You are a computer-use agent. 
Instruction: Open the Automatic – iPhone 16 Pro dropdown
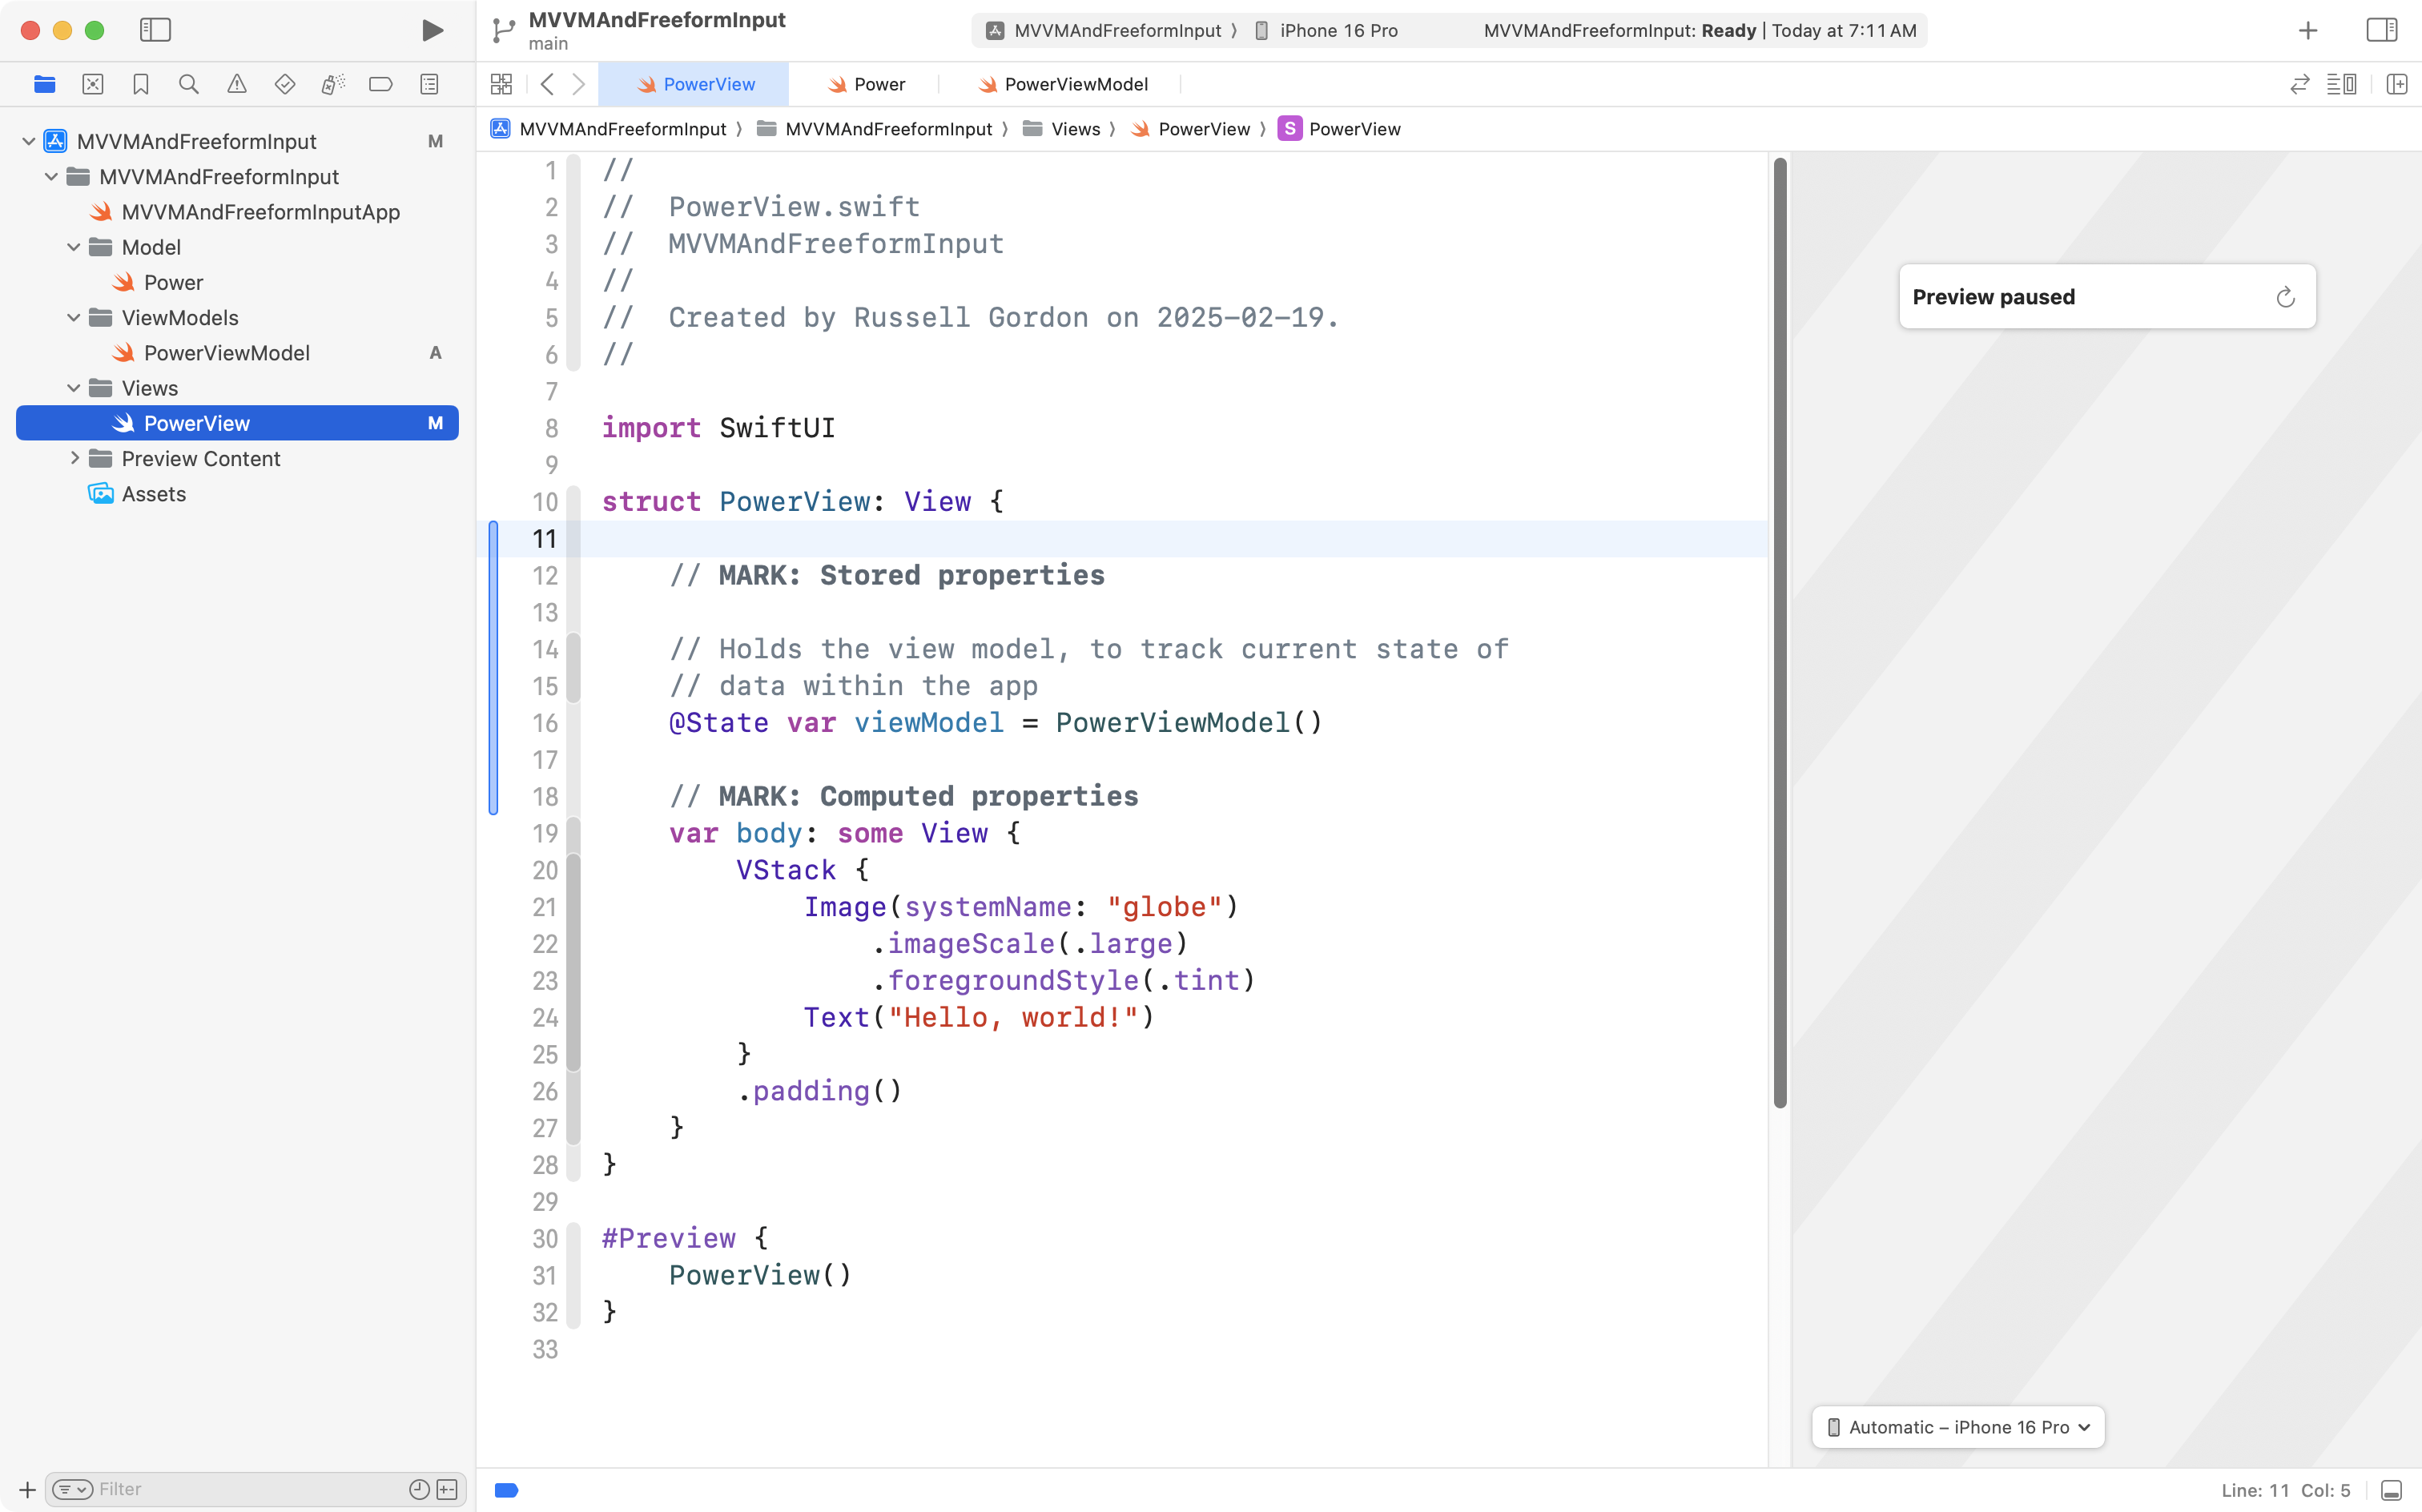point(1958,1427)
